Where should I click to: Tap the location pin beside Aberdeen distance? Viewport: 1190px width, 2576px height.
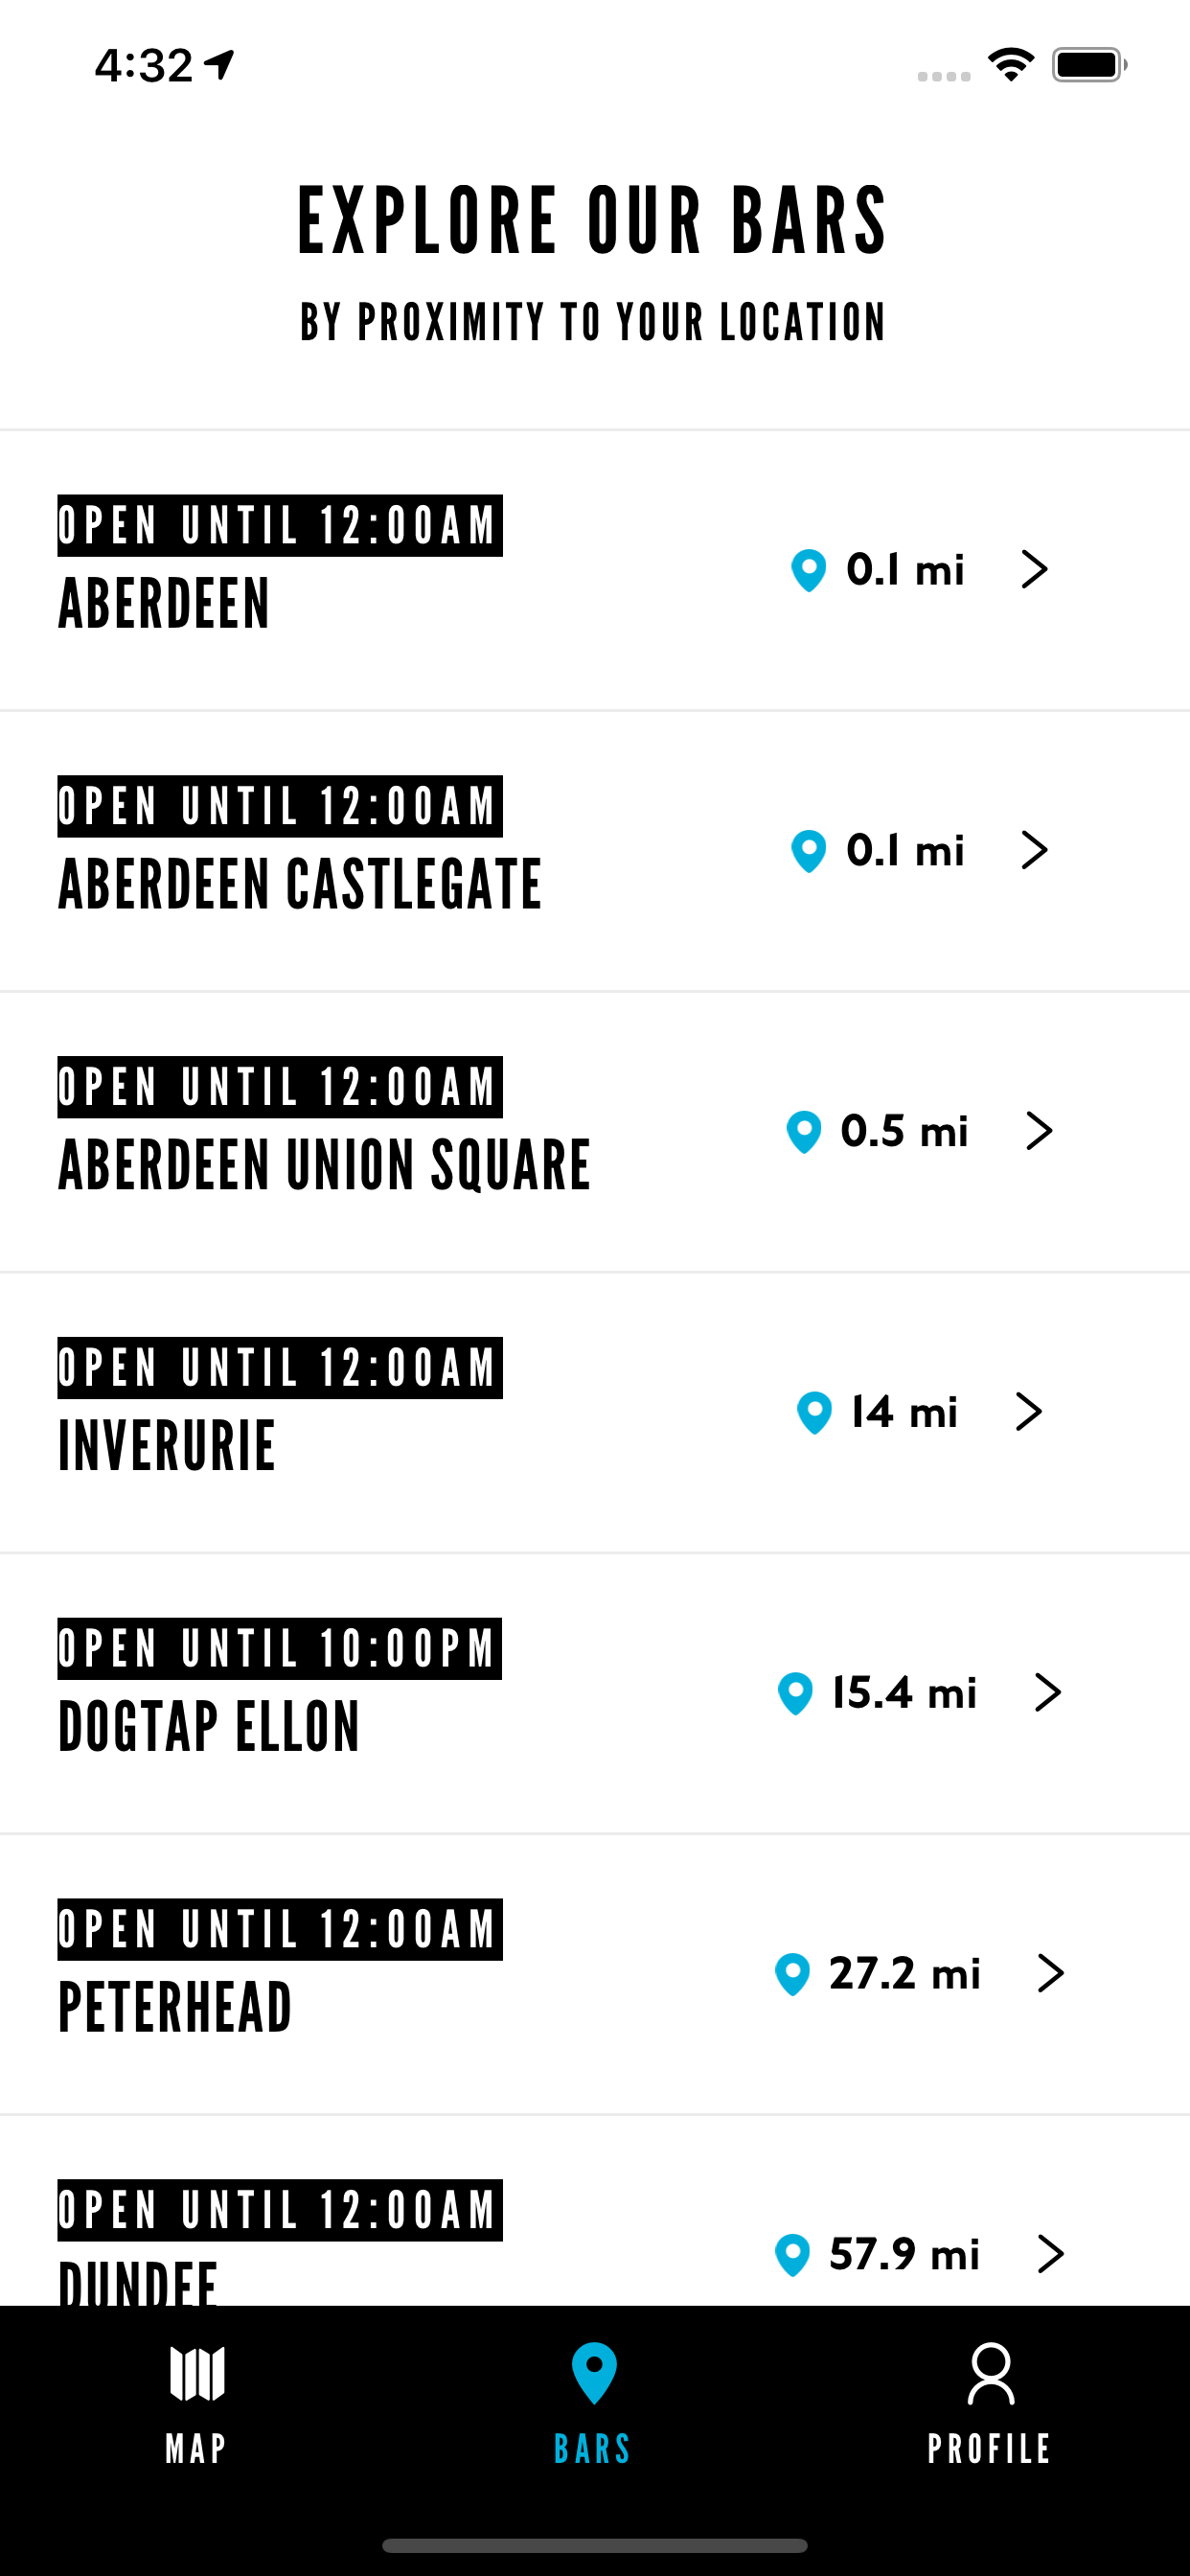808,570
